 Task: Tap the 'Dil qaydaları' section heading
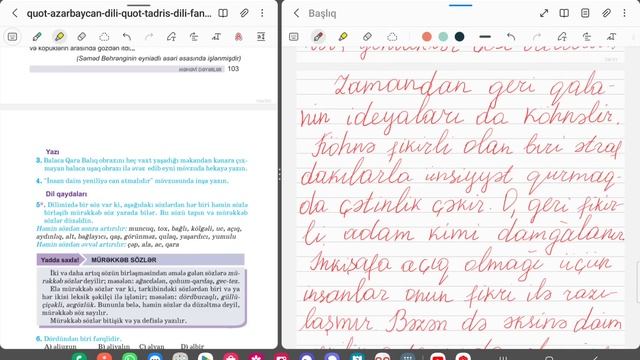click(x=66, y=194)
